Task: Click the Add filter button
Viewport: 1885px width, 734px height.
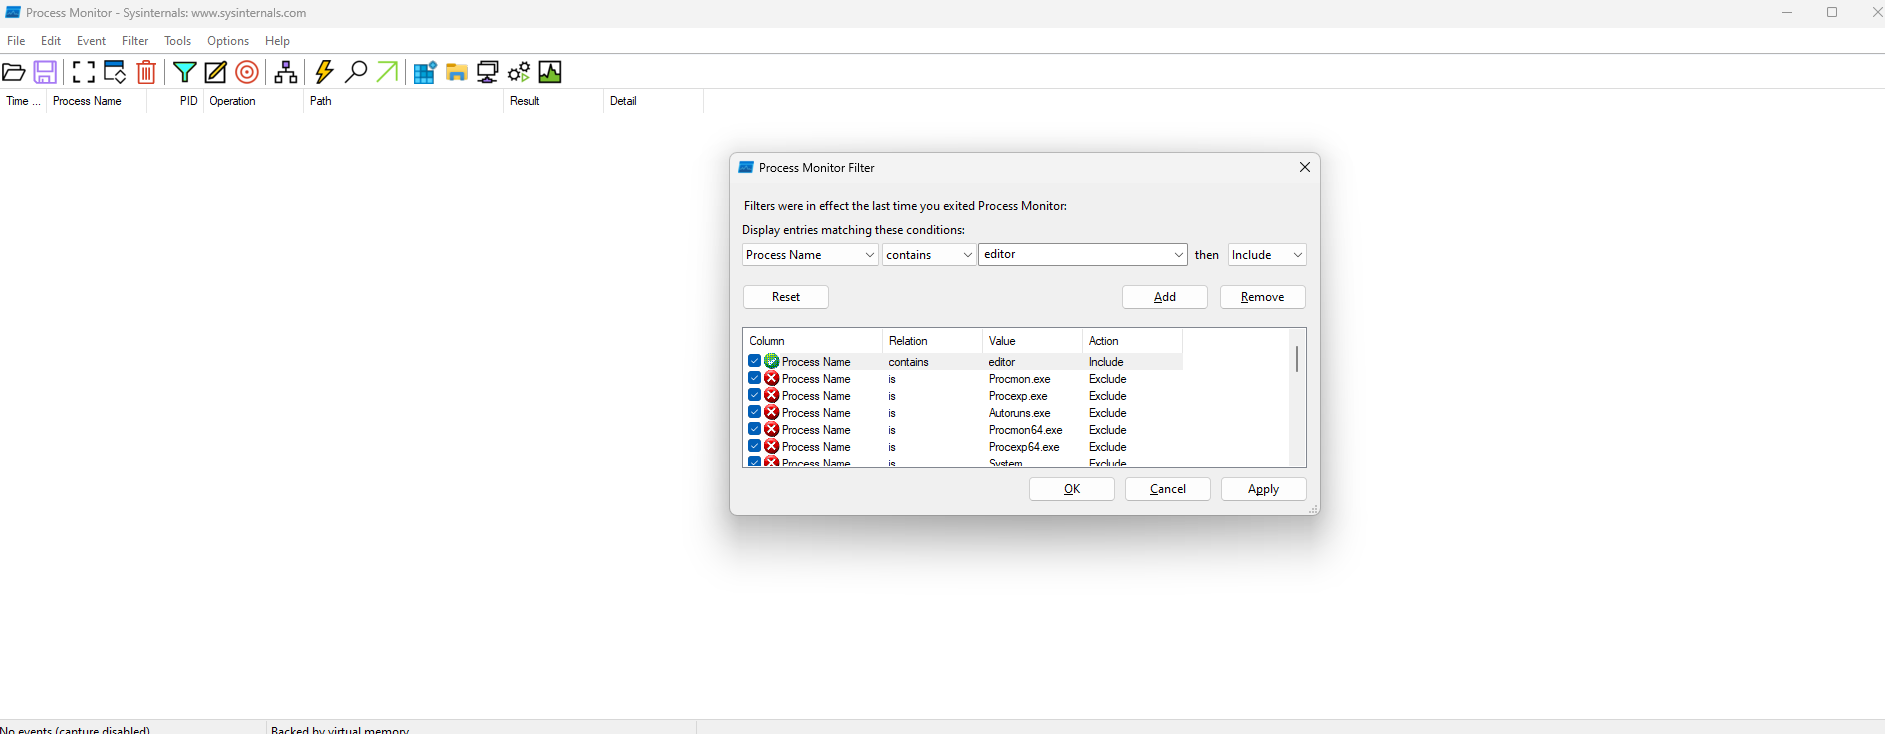Action: tap(1165, 297)
